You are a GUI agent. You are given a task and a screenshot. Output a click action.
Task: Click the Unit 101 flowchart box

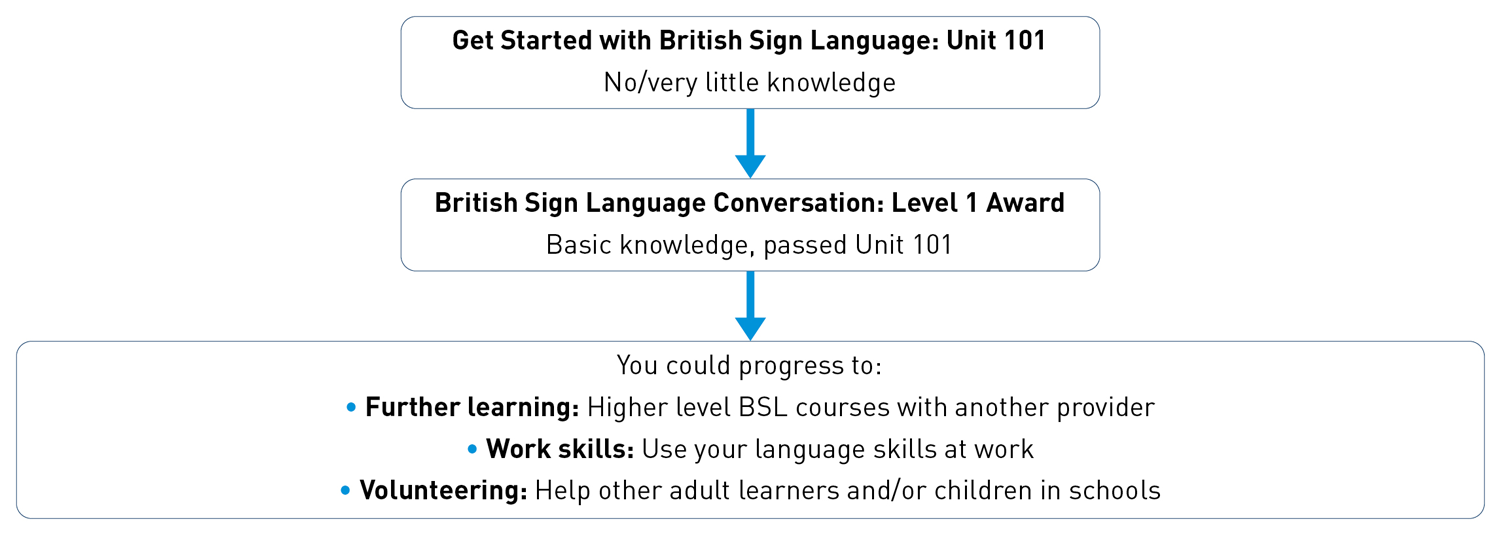[x=750, y=62]
